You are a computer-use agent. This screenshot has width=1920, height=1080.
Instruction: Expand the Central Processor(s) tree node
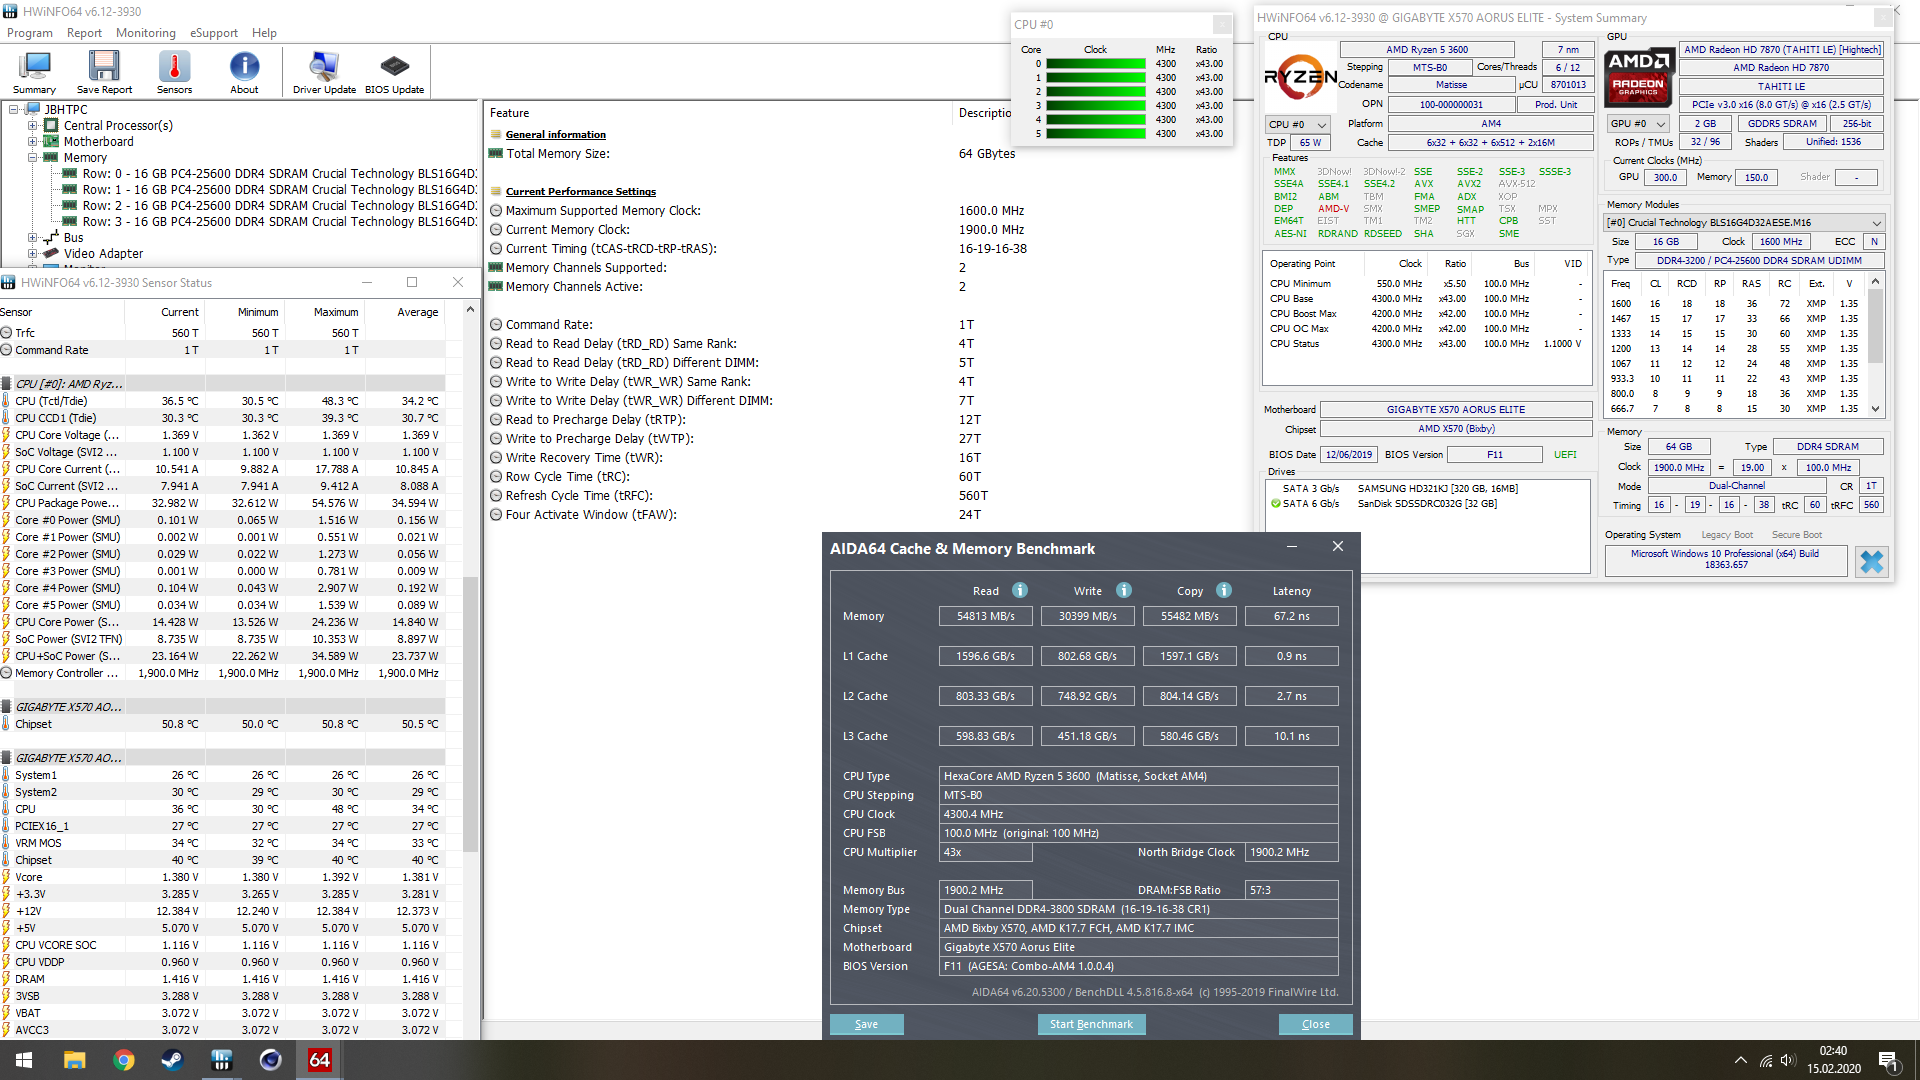[x=33, y=126]
